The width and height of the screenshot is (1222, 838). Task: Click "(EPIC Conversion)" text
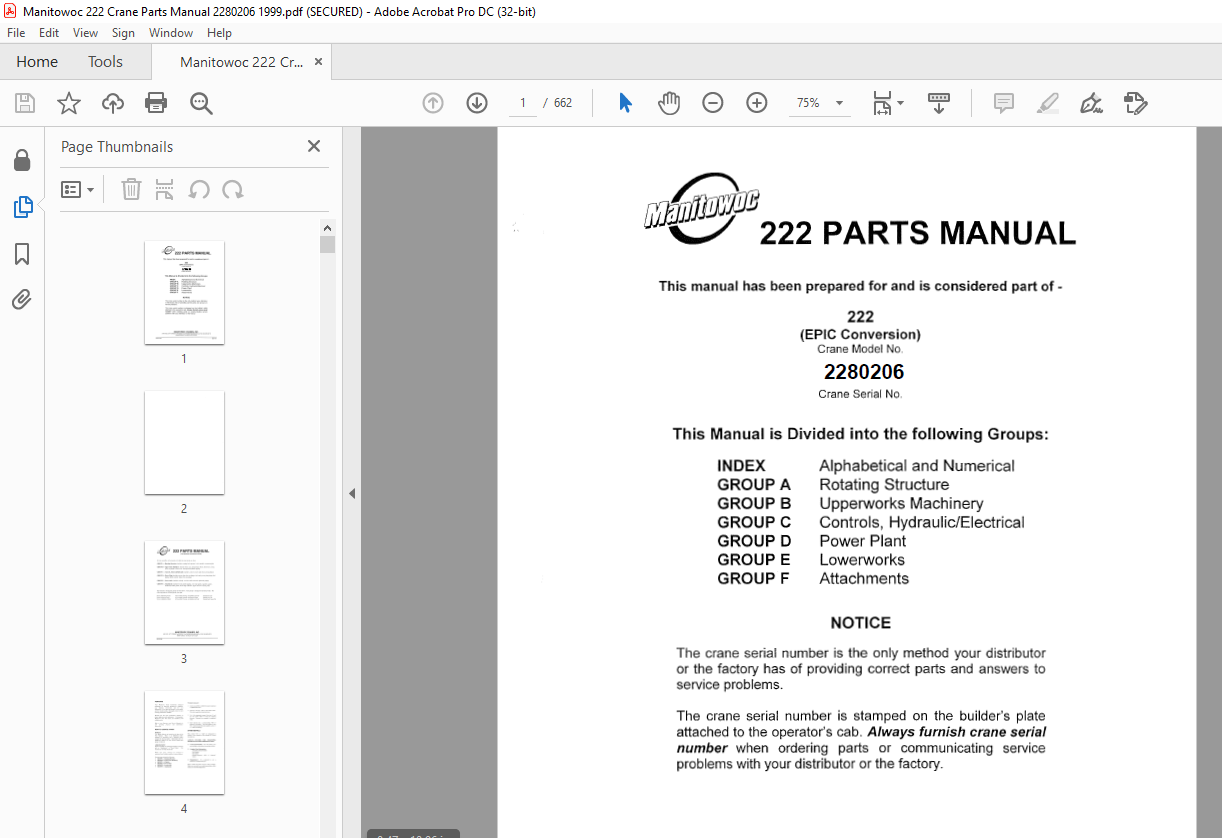[x=860, y=335]
